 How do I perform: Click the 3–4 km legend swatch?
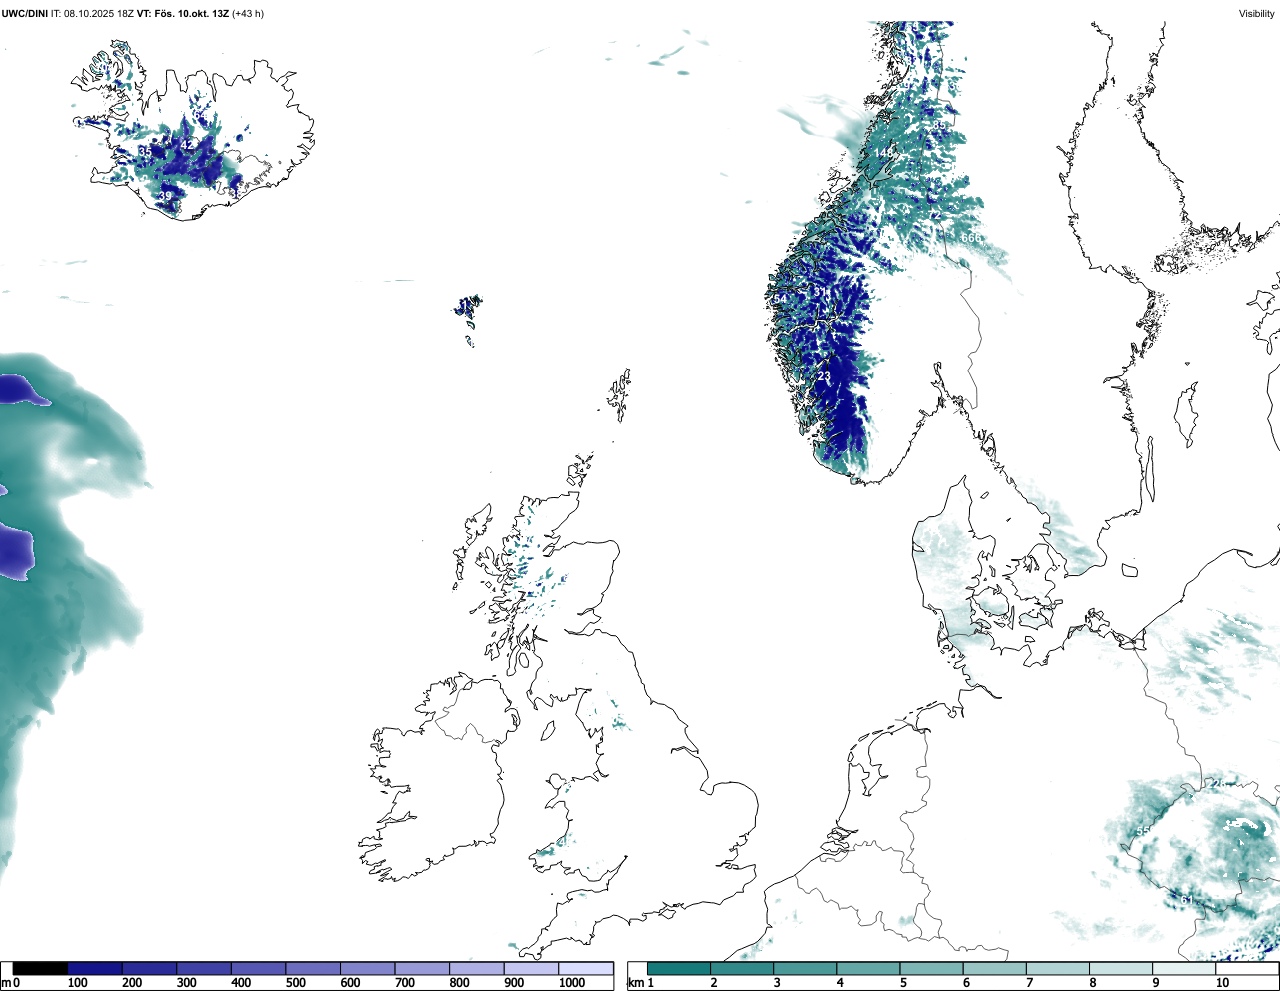805,968
